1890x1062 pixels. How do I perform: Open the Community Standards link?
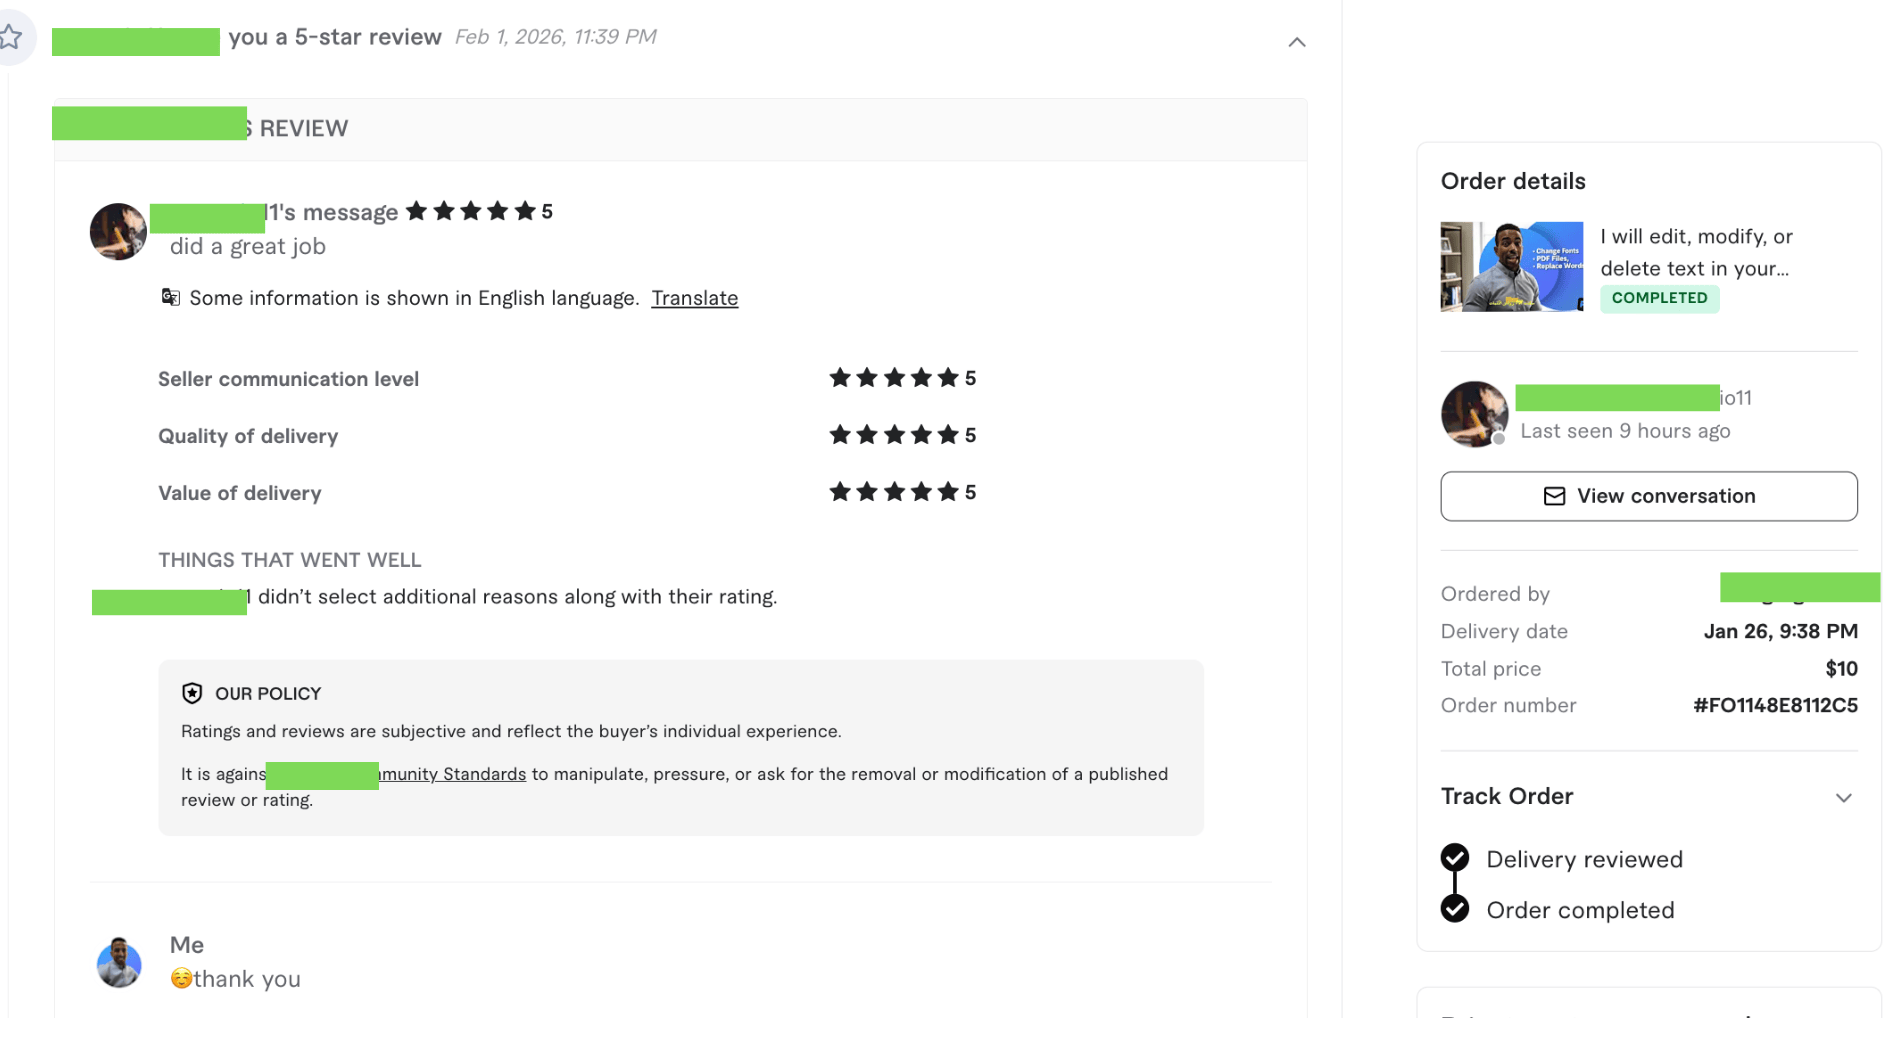tap(452, 774)
